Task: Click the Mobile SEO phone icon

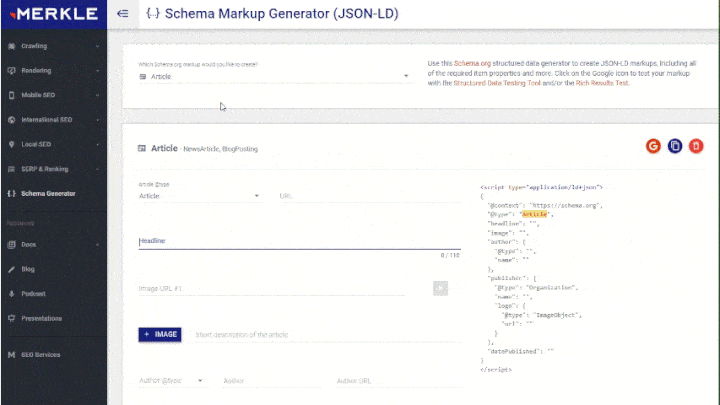Action: [11, 95]
